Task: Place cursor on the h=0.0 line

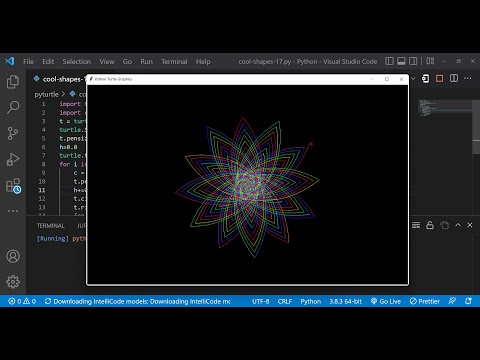Action: coord(68,147)
